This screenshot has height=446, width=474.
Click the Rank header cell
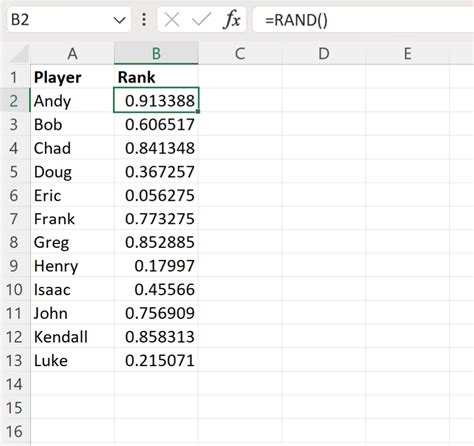tap(156, 77)
